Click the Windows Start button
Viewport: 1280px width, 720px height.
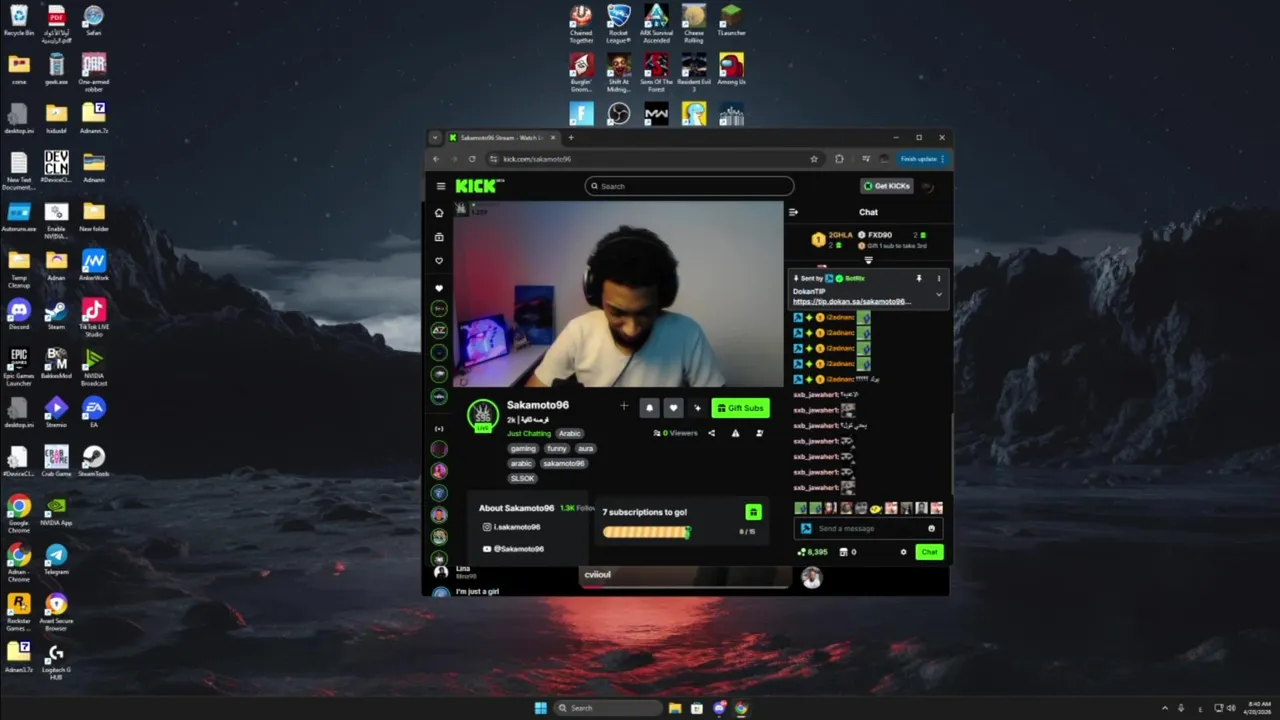(541, 708)
